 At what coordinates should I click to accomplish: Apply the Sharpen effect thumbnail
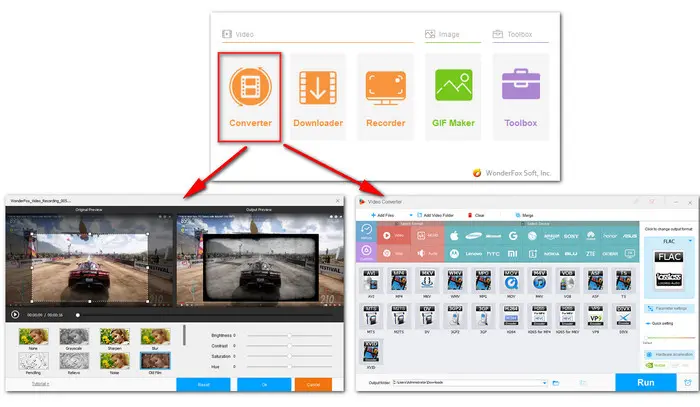[x=114, y=336]
